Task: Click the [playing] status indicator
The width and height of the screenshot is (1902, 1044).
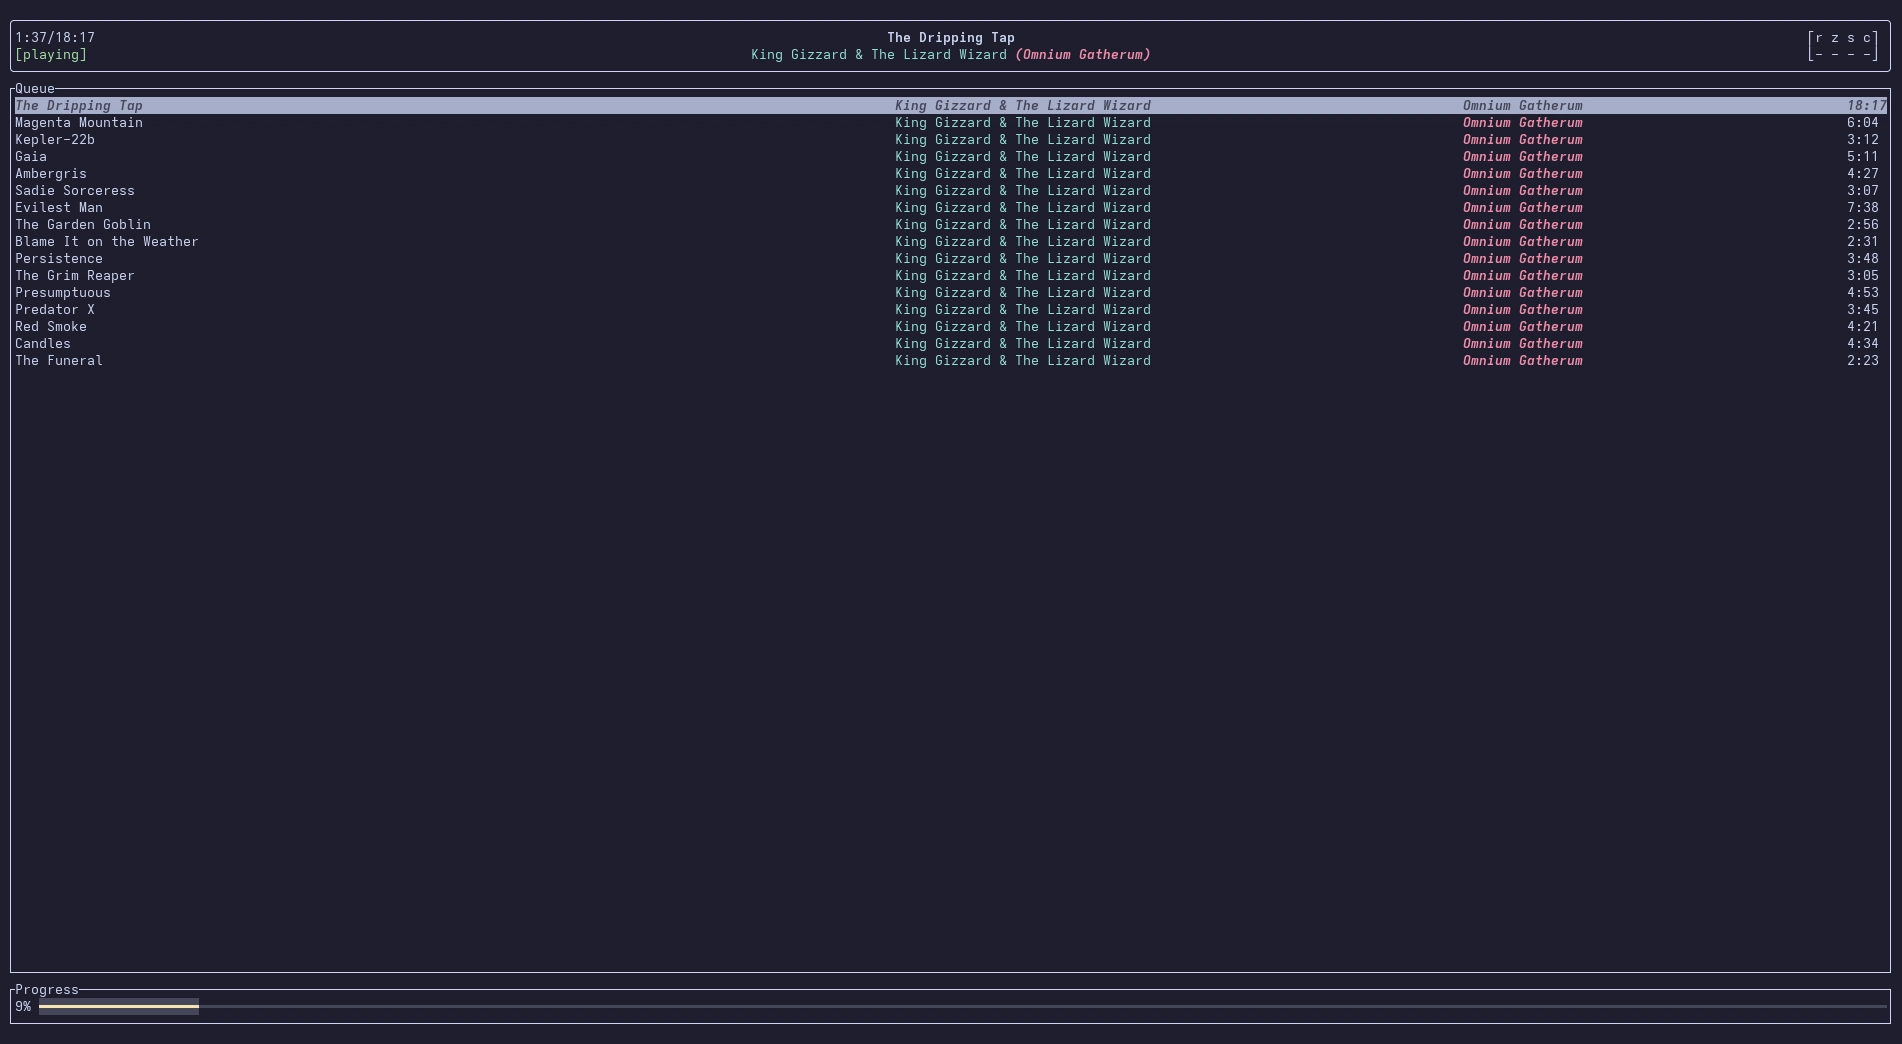Action: pyautogui.click(x=51, y=54)
